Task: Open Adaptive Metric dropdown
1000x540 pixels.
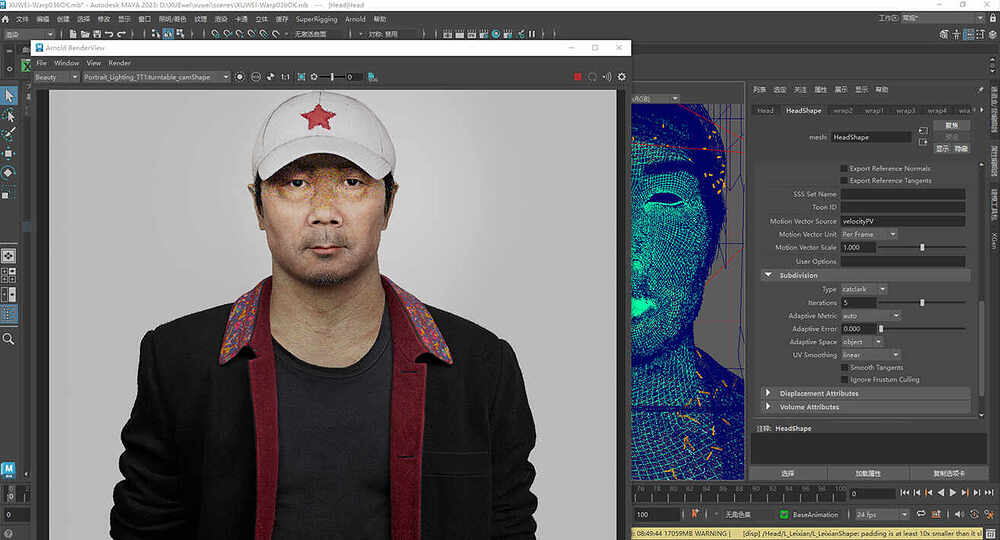Action: click(x=871, y=316)
